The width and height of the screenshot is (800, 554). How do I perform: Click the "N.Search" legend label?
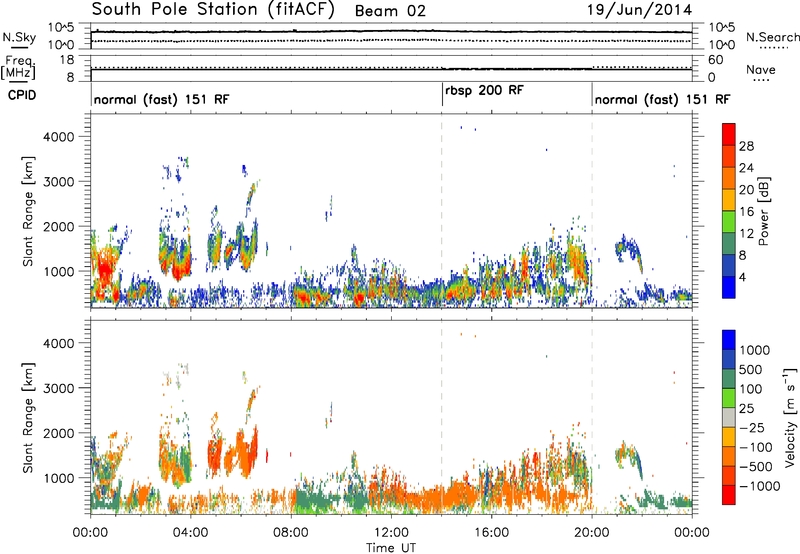click(772, 37)
